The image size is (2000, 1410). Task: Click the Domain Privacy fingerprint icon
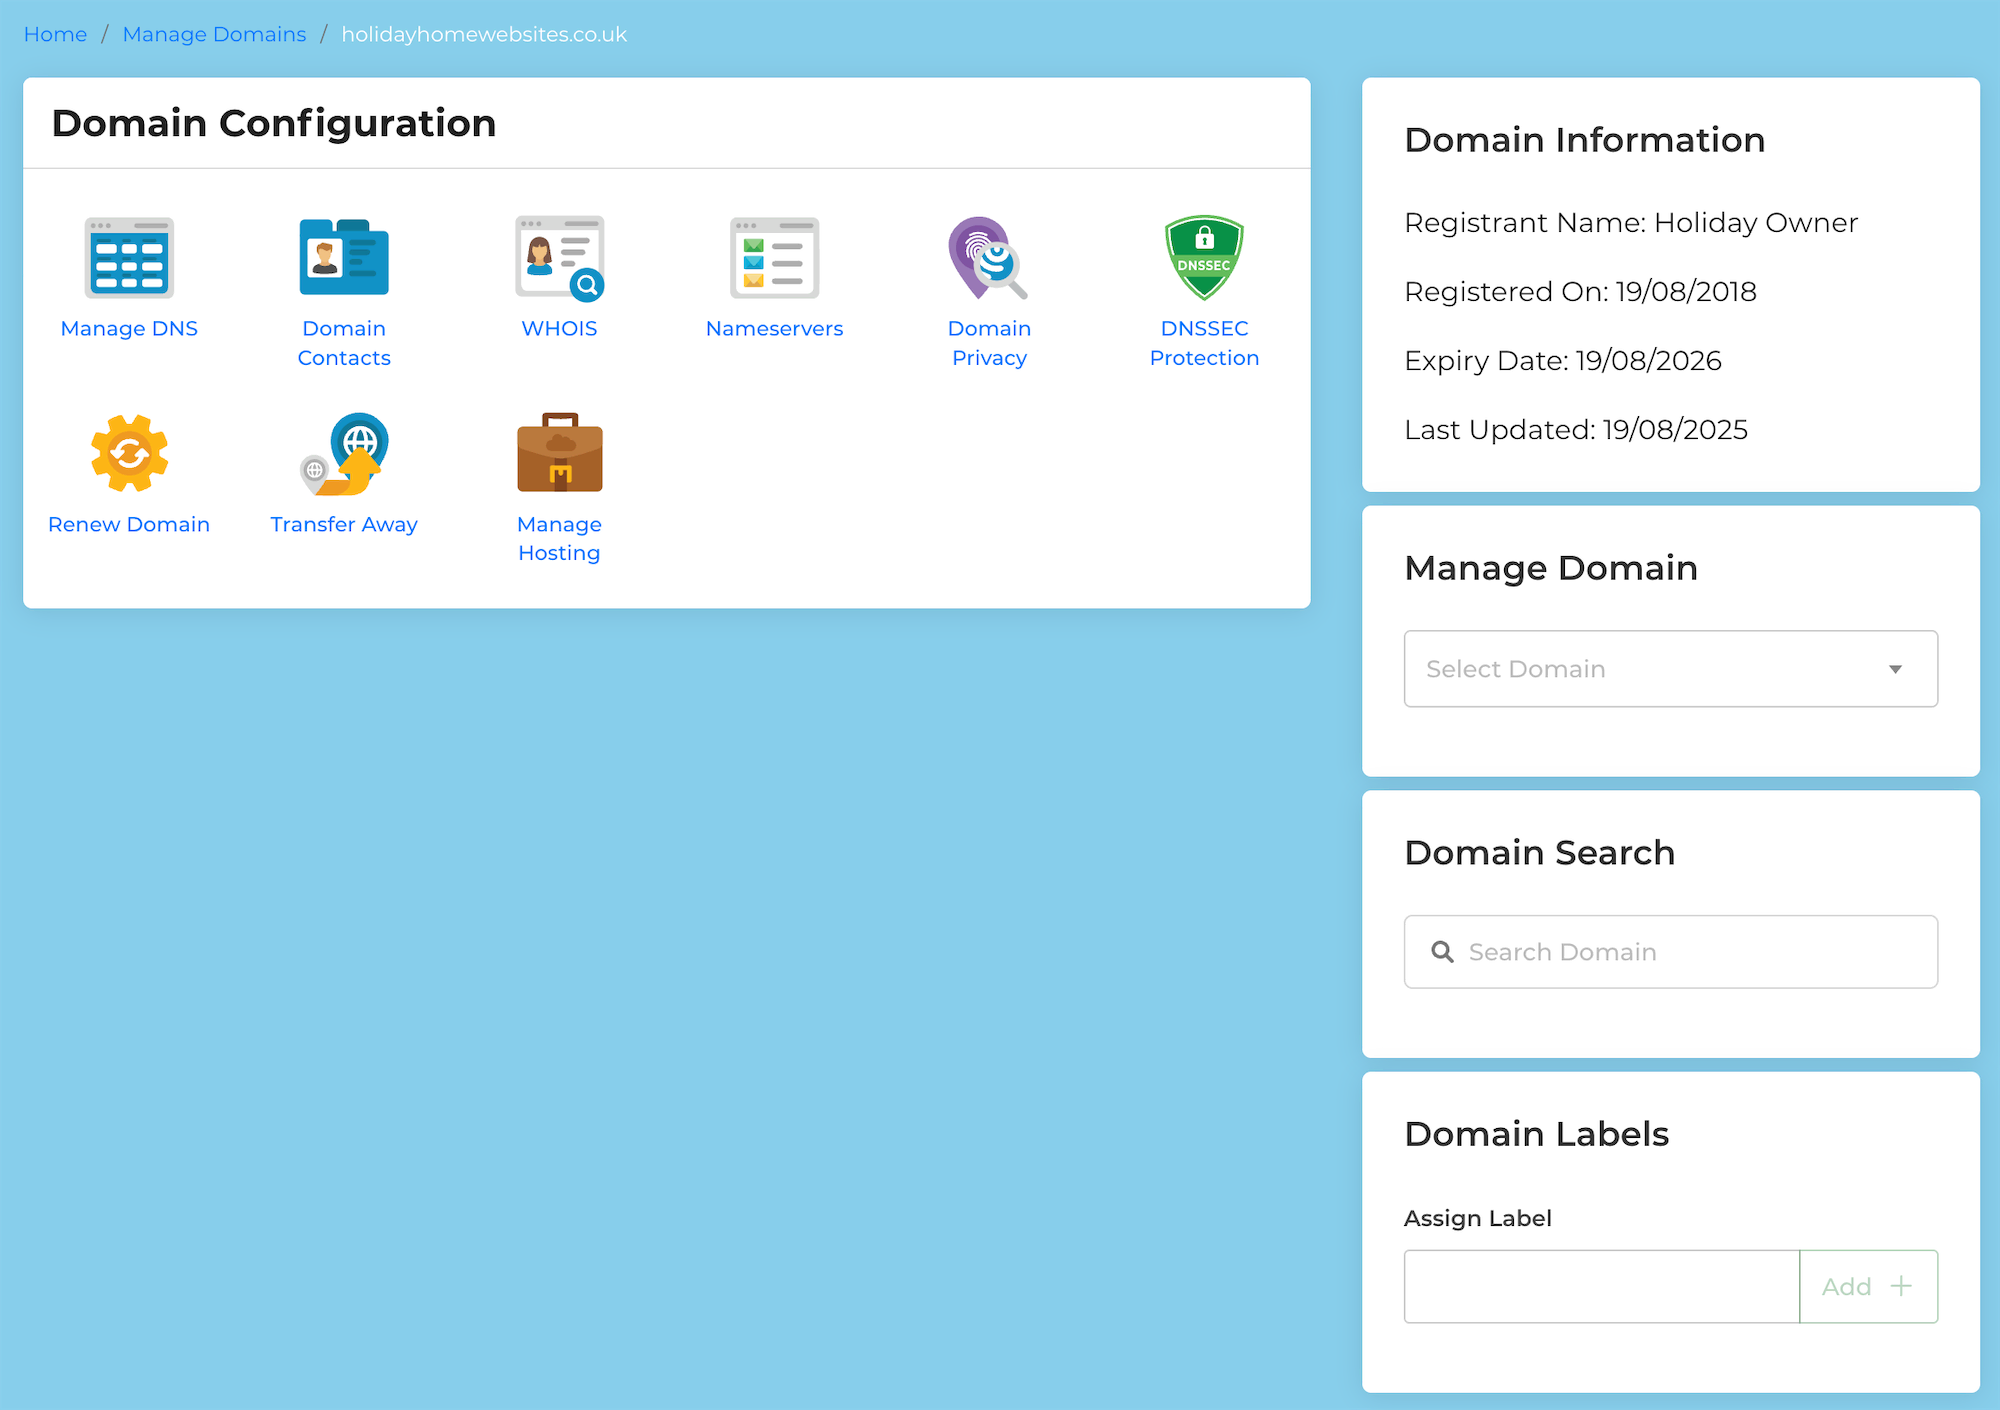coord(988,258)
